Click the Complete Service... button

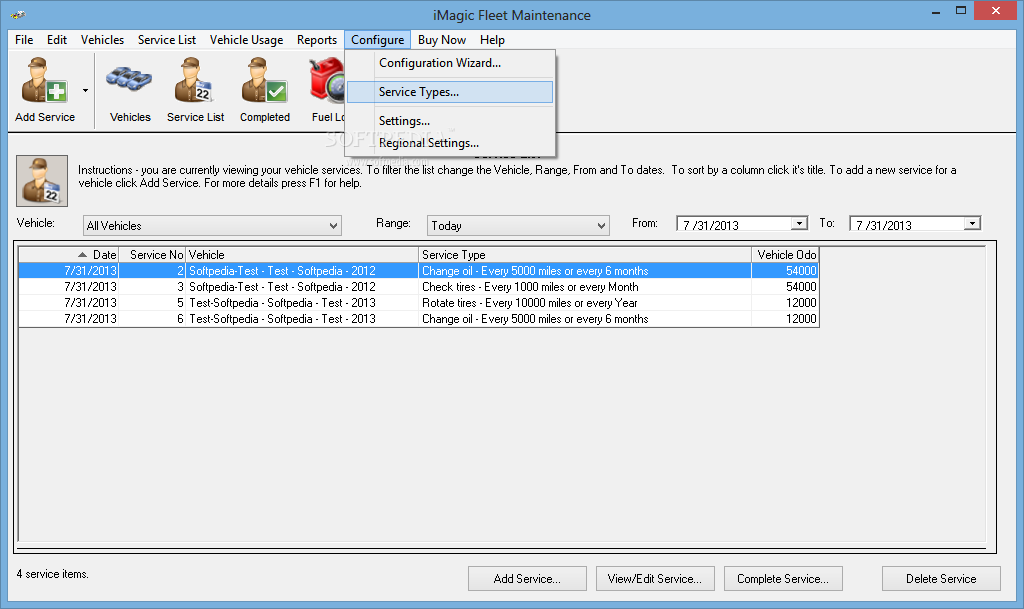point(783,578)
